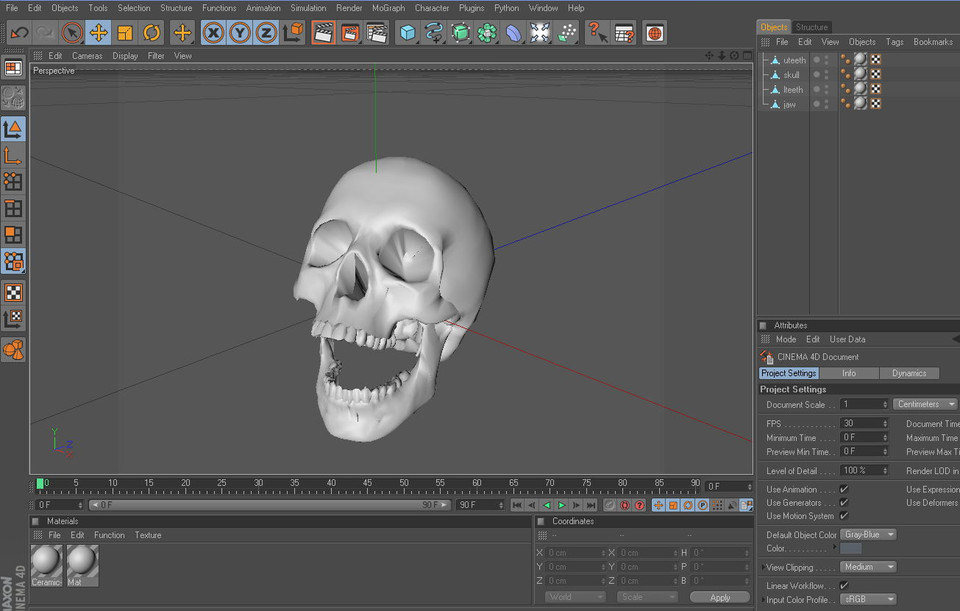Open the MoGraph menu
The image size is (960, 611).
387,7
